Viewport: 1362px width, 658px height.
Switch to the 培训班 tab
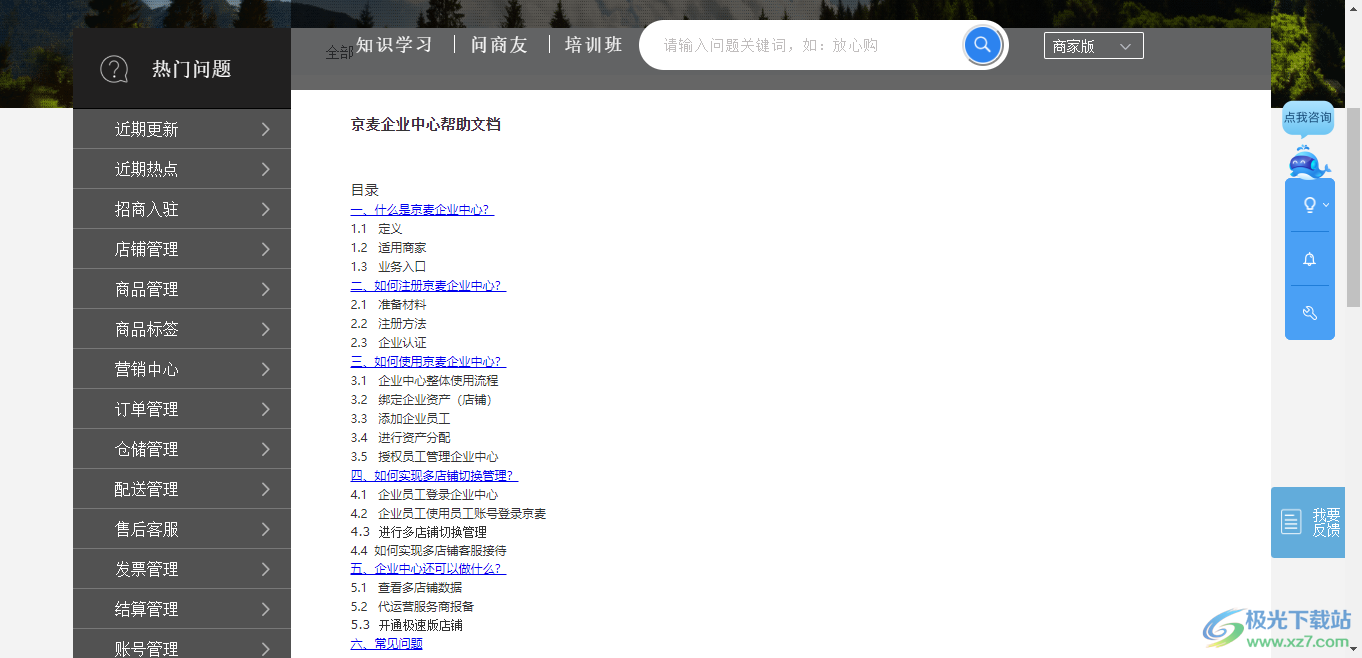(593, 45)
